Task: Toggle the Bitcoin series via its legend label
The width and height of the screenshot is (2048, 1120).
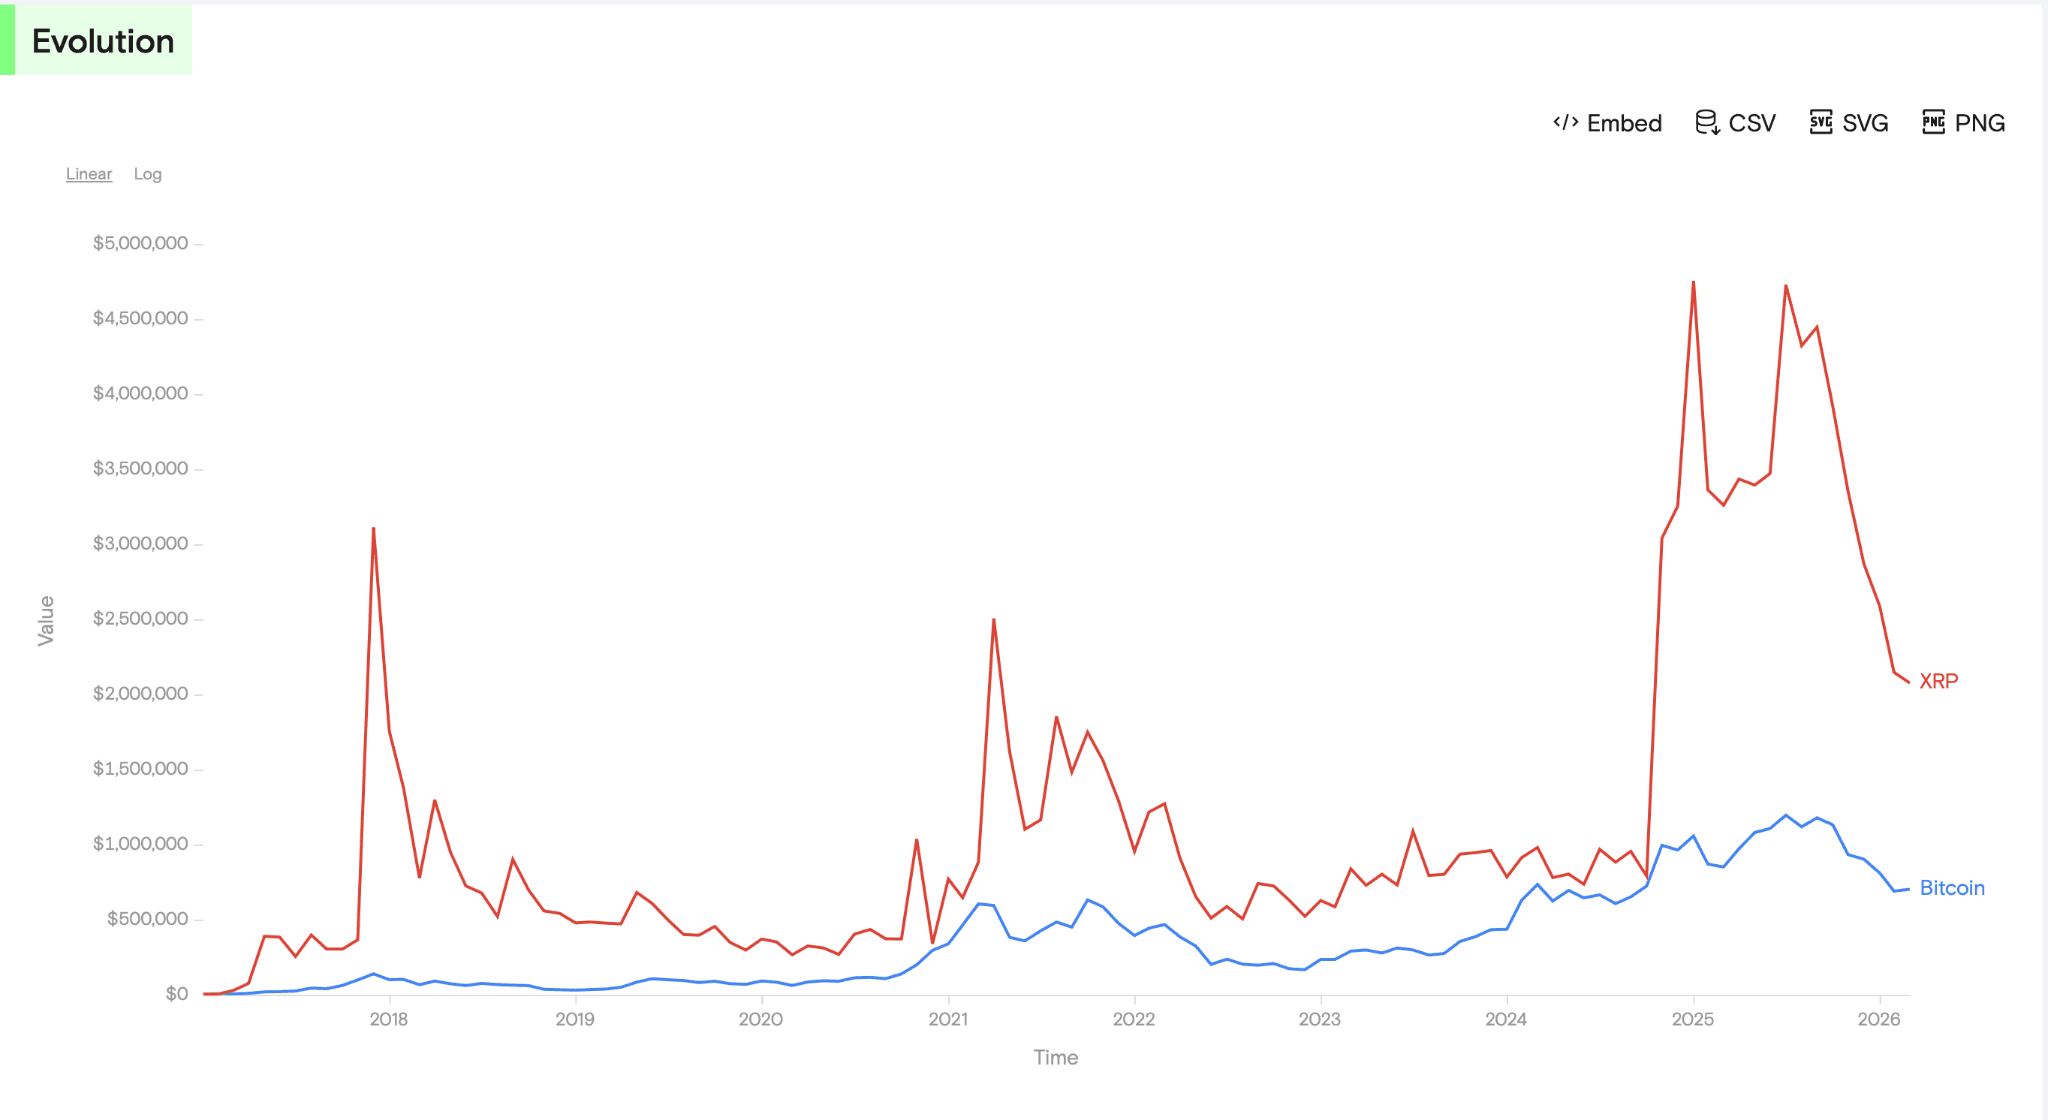Action: tap(1952, 888)
